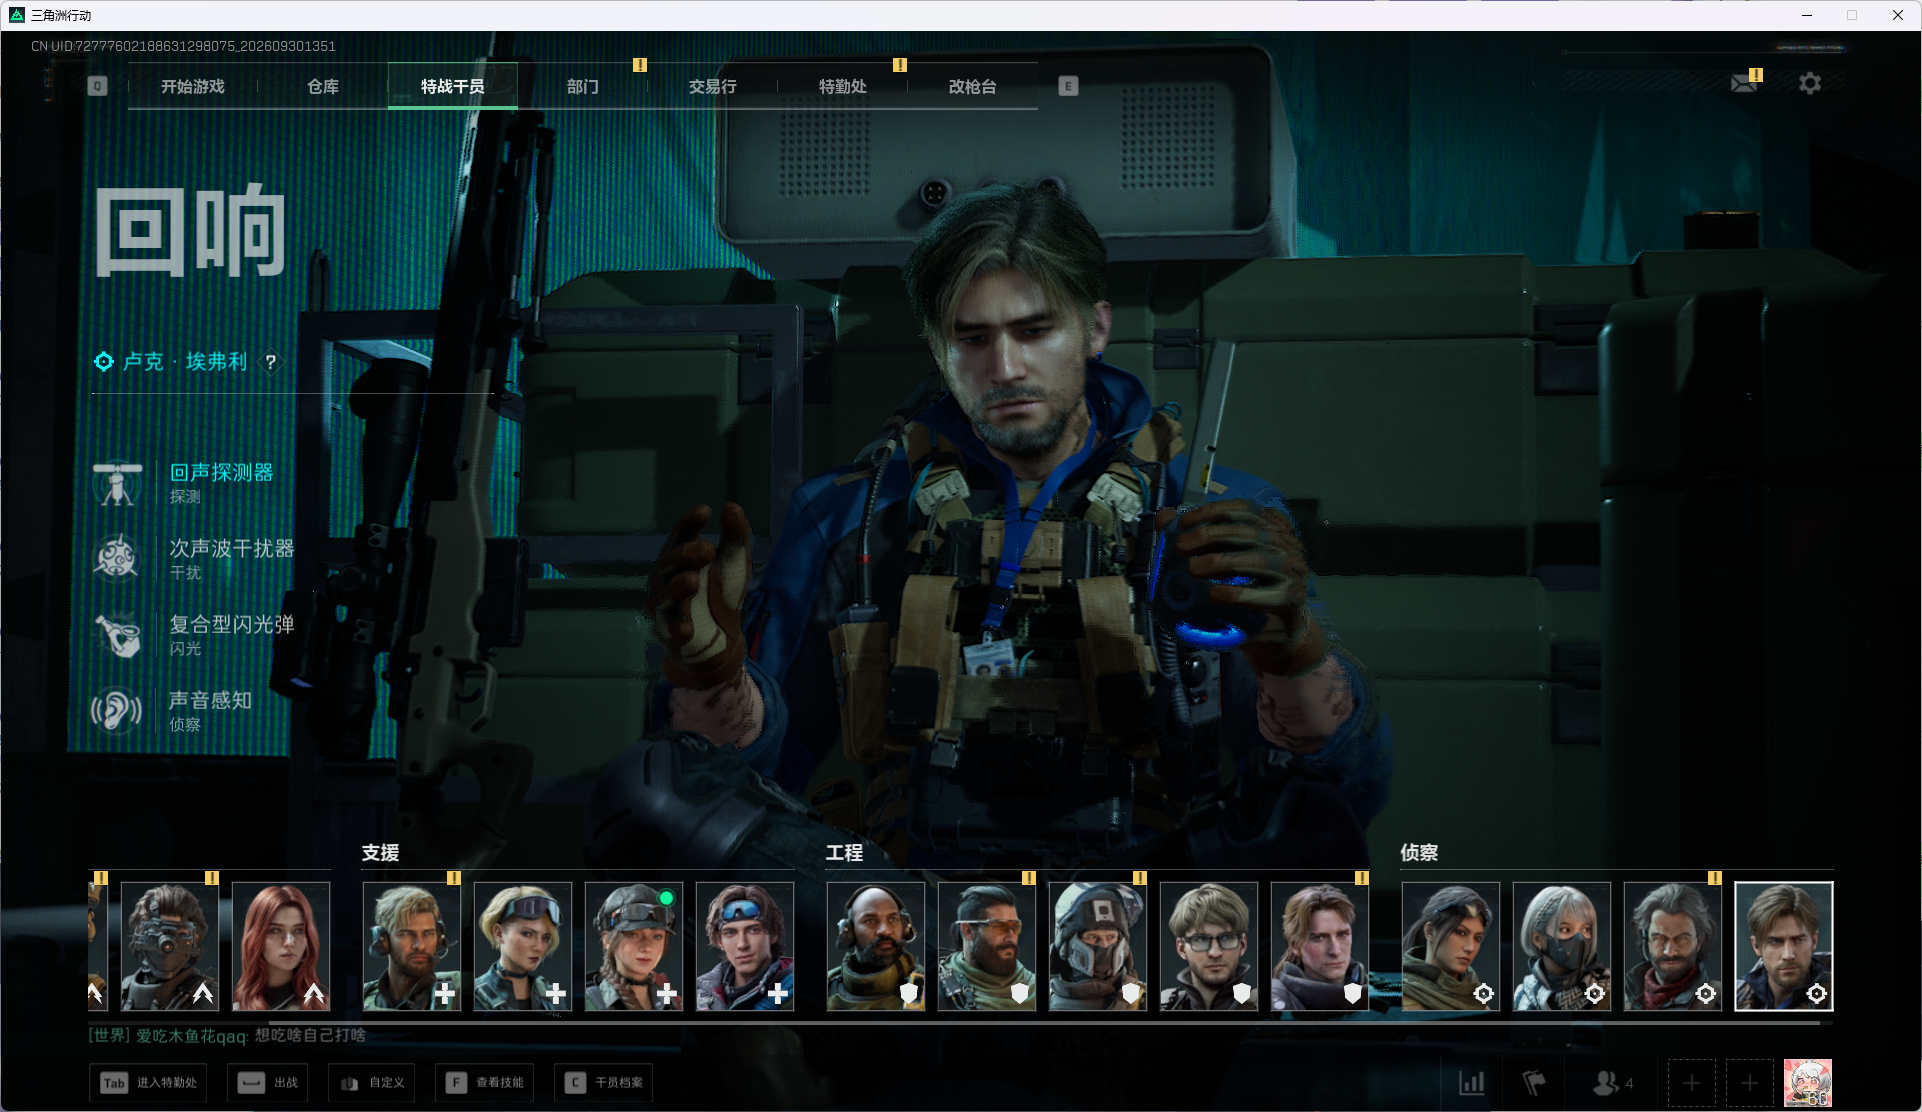The height and width of the screenshot is (1112, 1922).
Task: Select the 次声波干扰器 skill icon
Action: [x=117, y=558]
